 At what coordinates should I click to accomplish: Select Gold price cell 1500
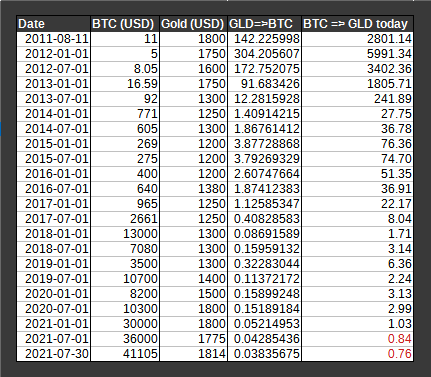click(193, 294)
